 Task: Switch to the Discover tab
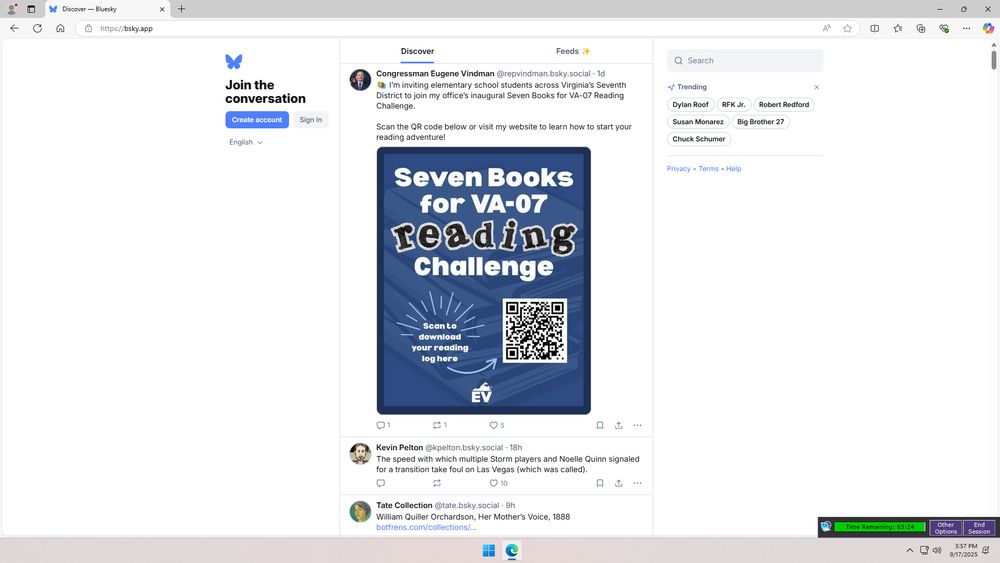click(x=417, y=51)
